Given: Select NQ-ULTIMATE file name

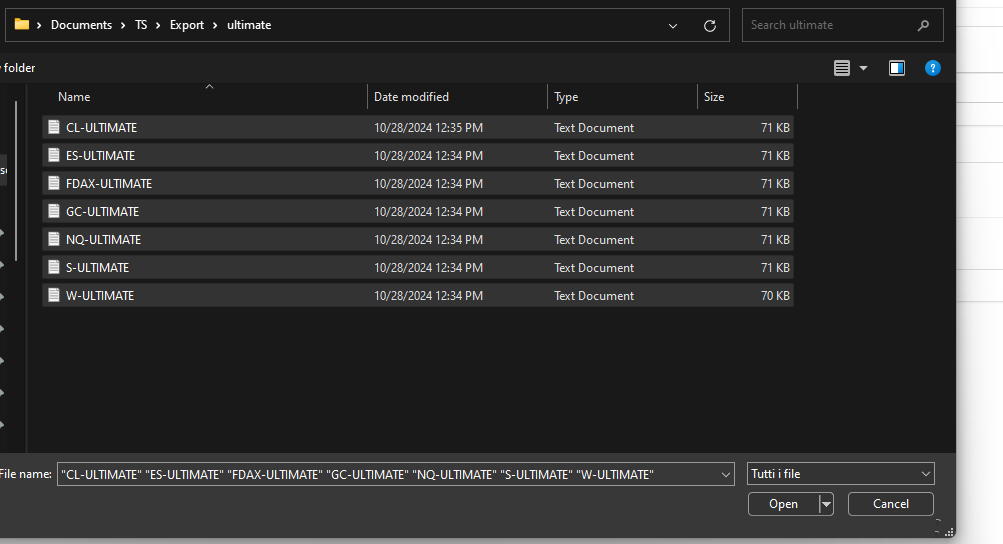Looking at the screenshot, I should (103, 239).
